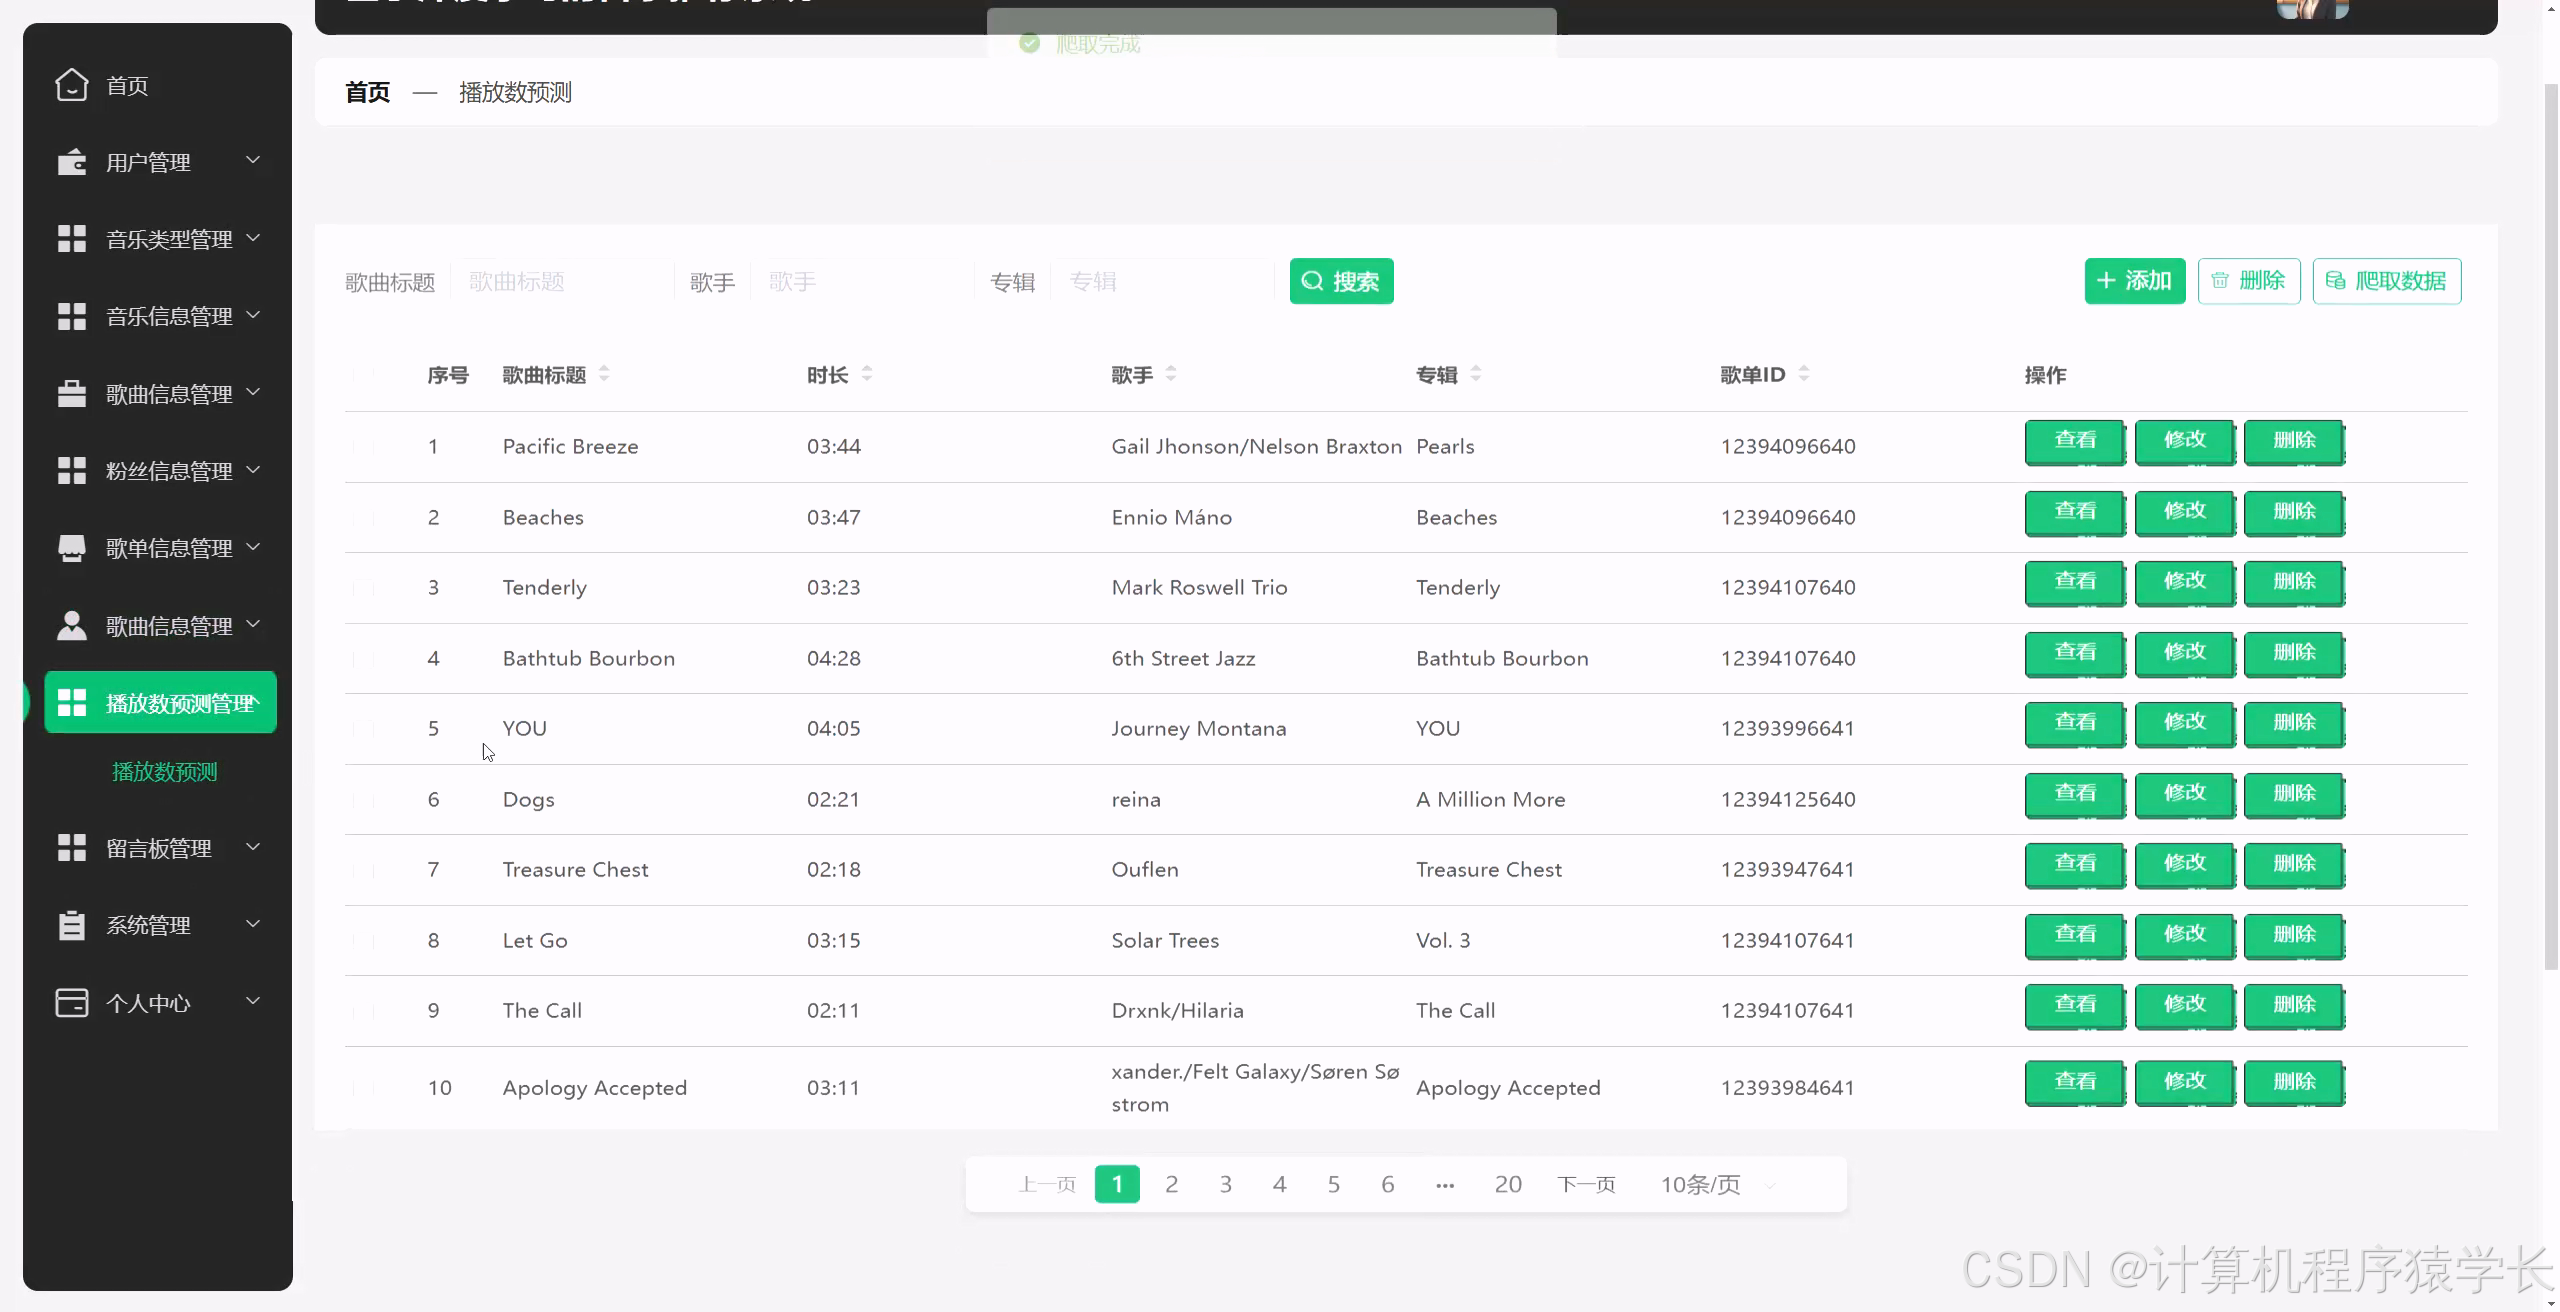The width and height of the screenshot is (2560, 1312).
Task: Click the 系统管理 clipboard icon
Action: pos(71,925)
